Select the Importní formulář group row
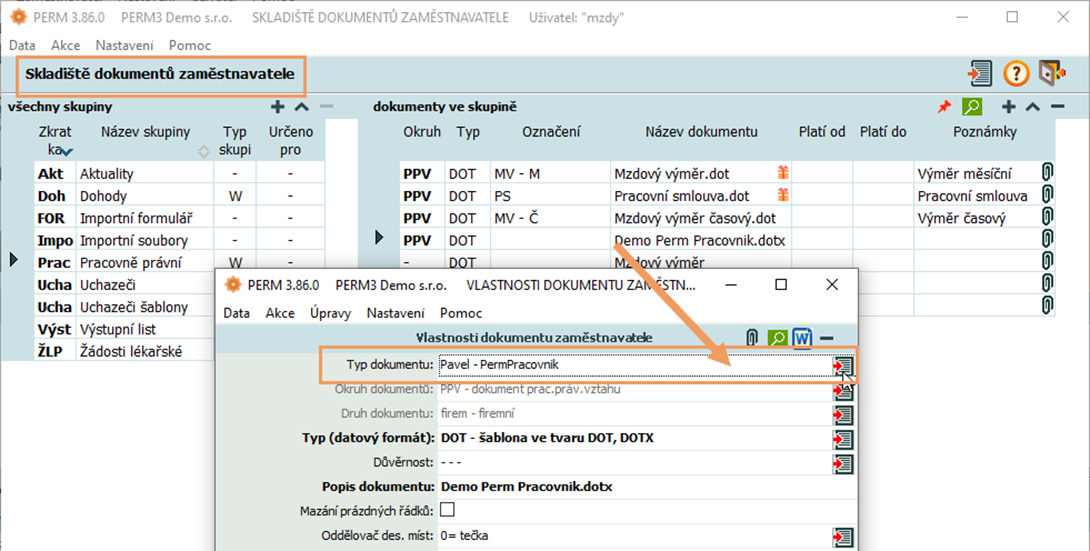 180,217
